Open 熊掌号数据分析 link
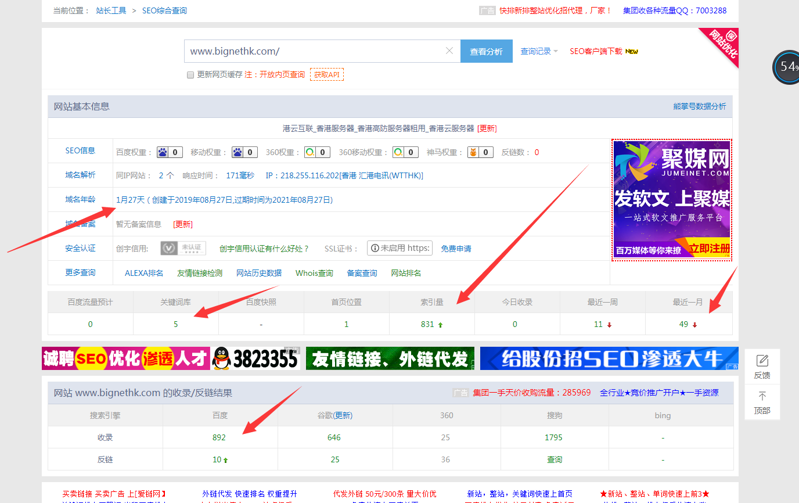799x503 pixels. 699,107
